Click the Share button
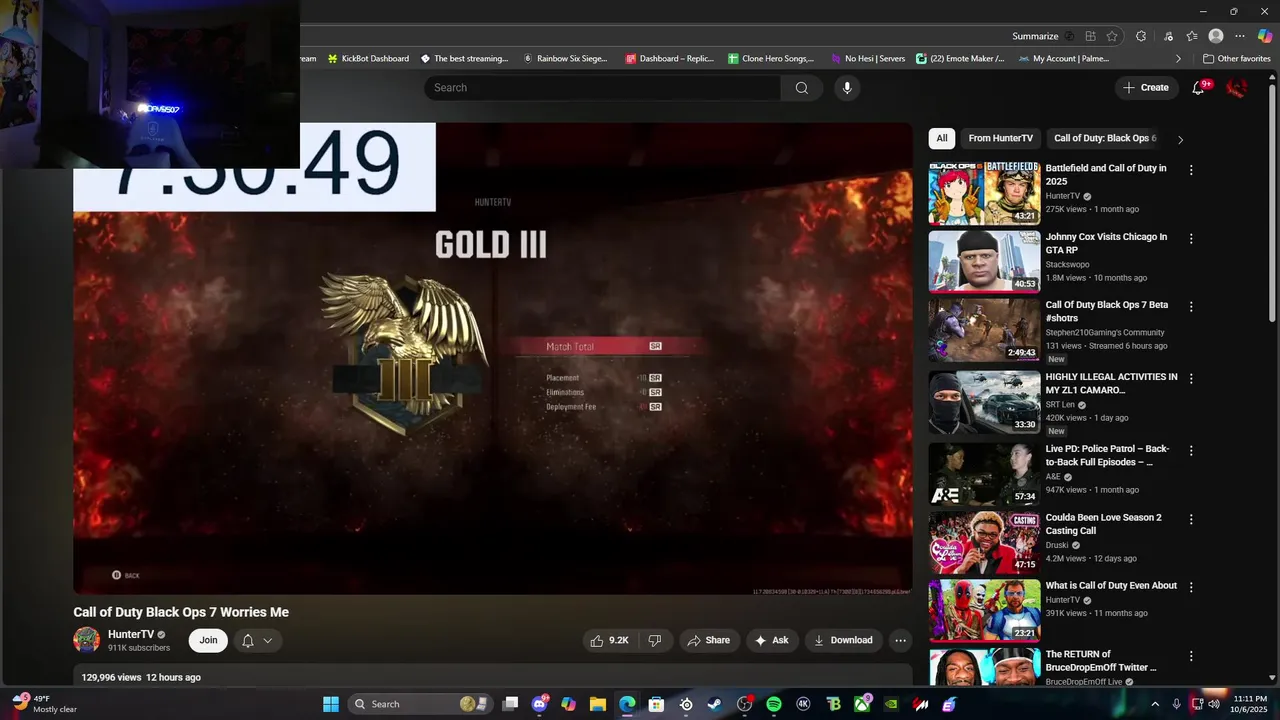Viewport: 1280px width, 720px height. (707, 640)
